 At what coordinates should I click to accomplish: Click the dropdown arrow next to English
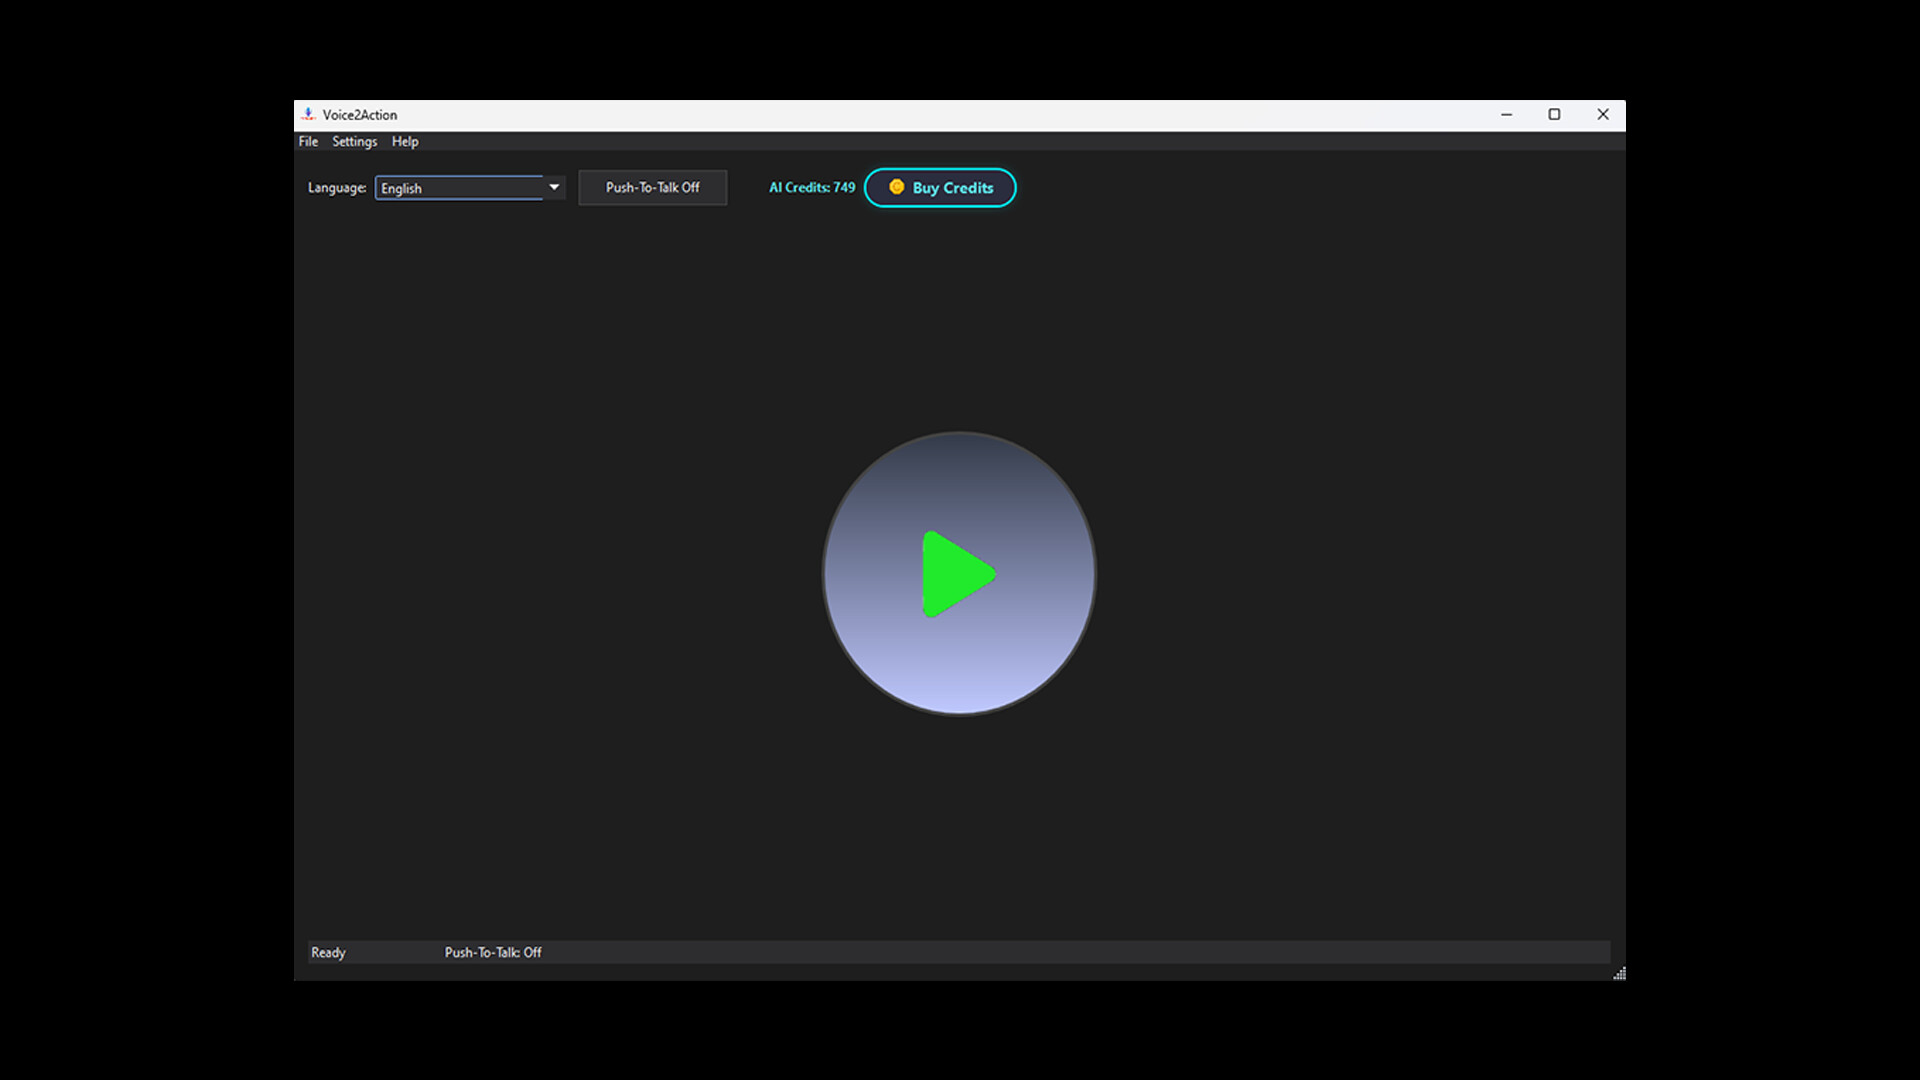[554, 187]
